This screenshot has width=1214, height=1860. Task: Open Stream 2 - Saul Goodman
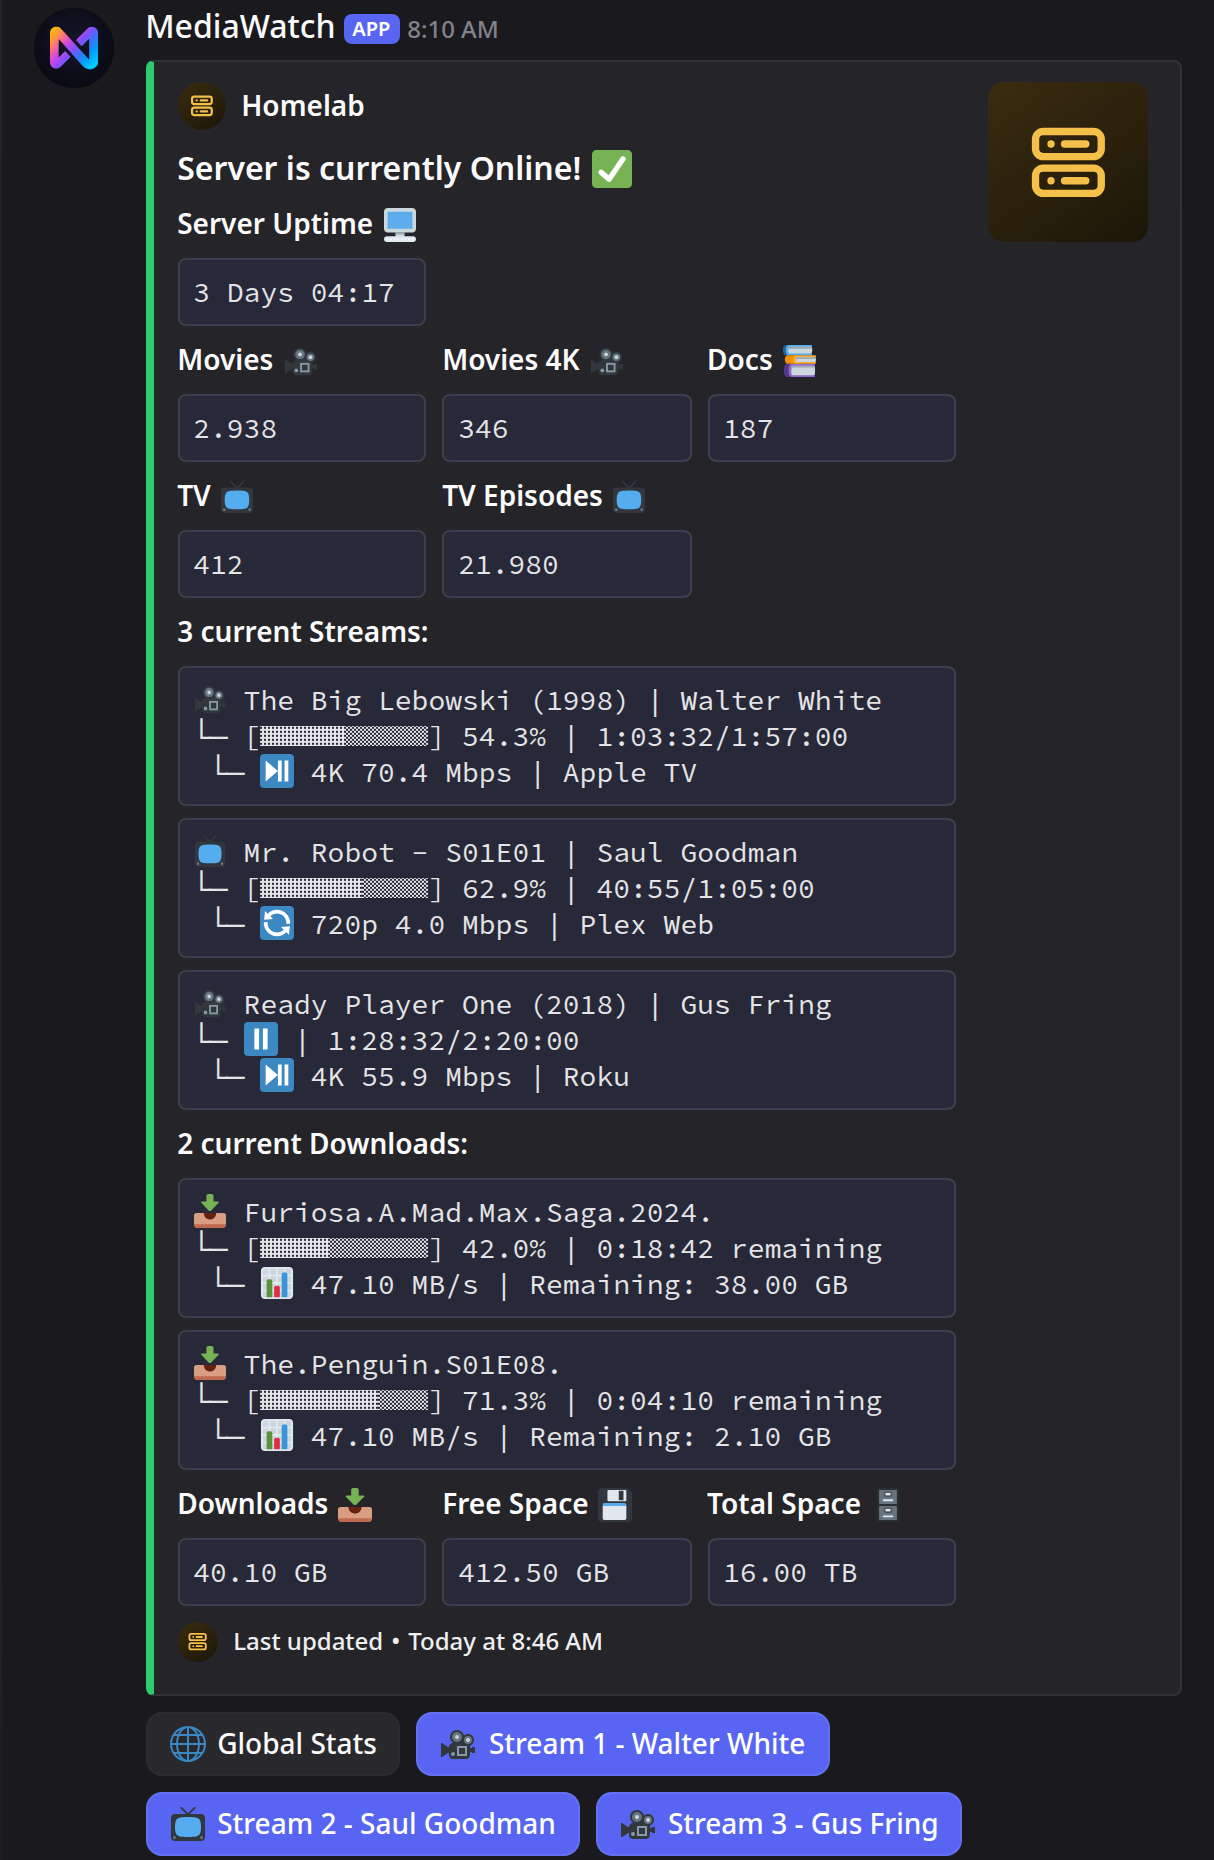pyautogui.click(x=363, y=1824)
